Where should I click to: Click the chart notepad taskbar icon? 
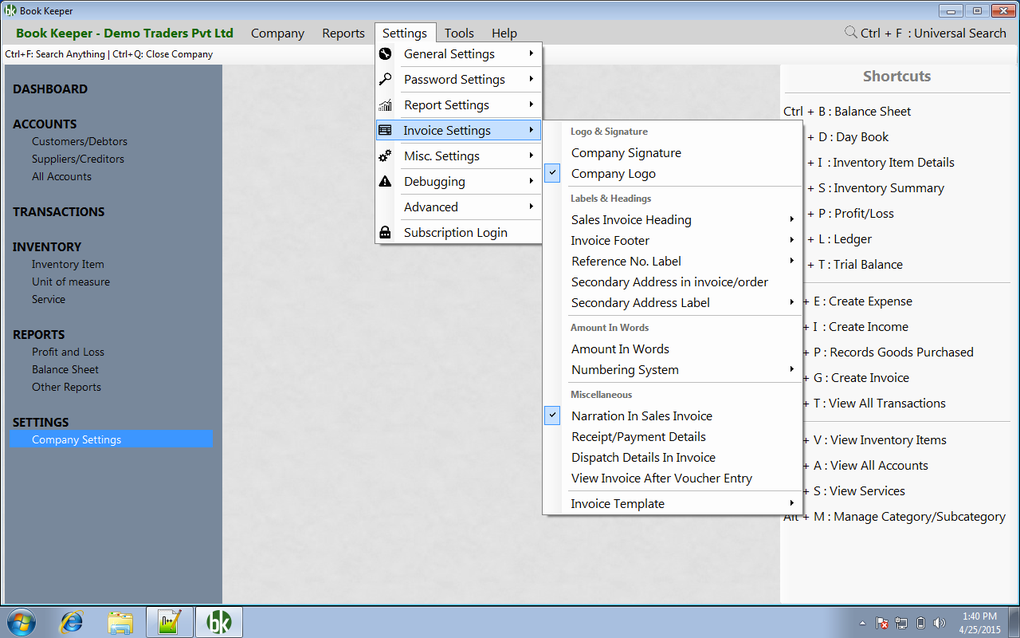[x=169, y=622]
